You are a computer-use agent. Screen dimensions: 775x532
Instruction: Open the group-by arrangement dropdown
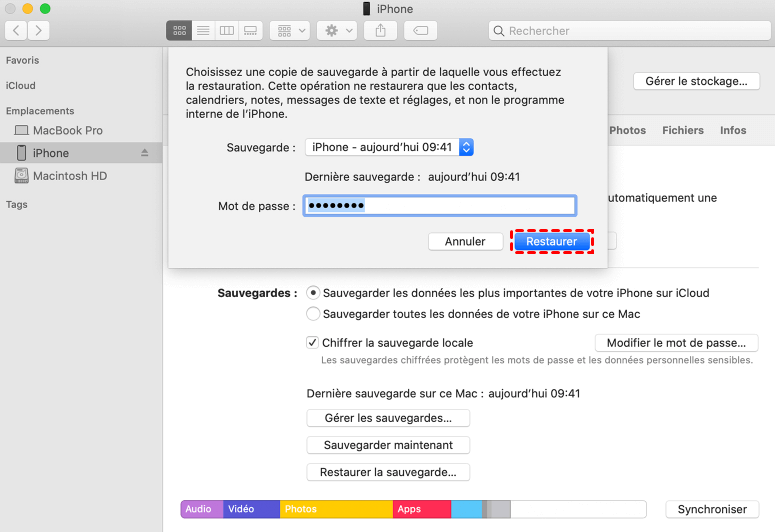(290, 31)
